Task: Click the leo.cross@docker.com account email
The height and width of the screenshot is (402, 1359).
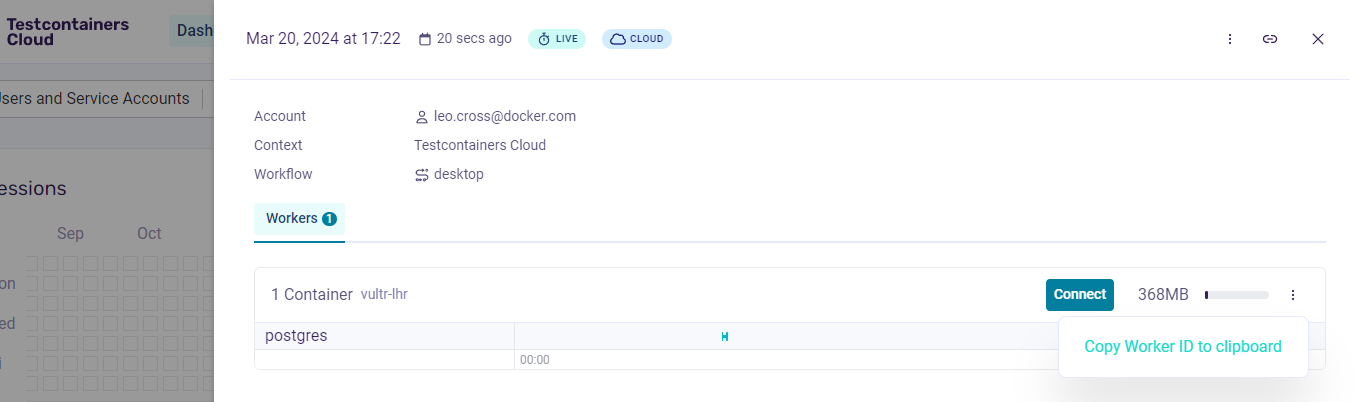Action: click(x=504, y=116)
